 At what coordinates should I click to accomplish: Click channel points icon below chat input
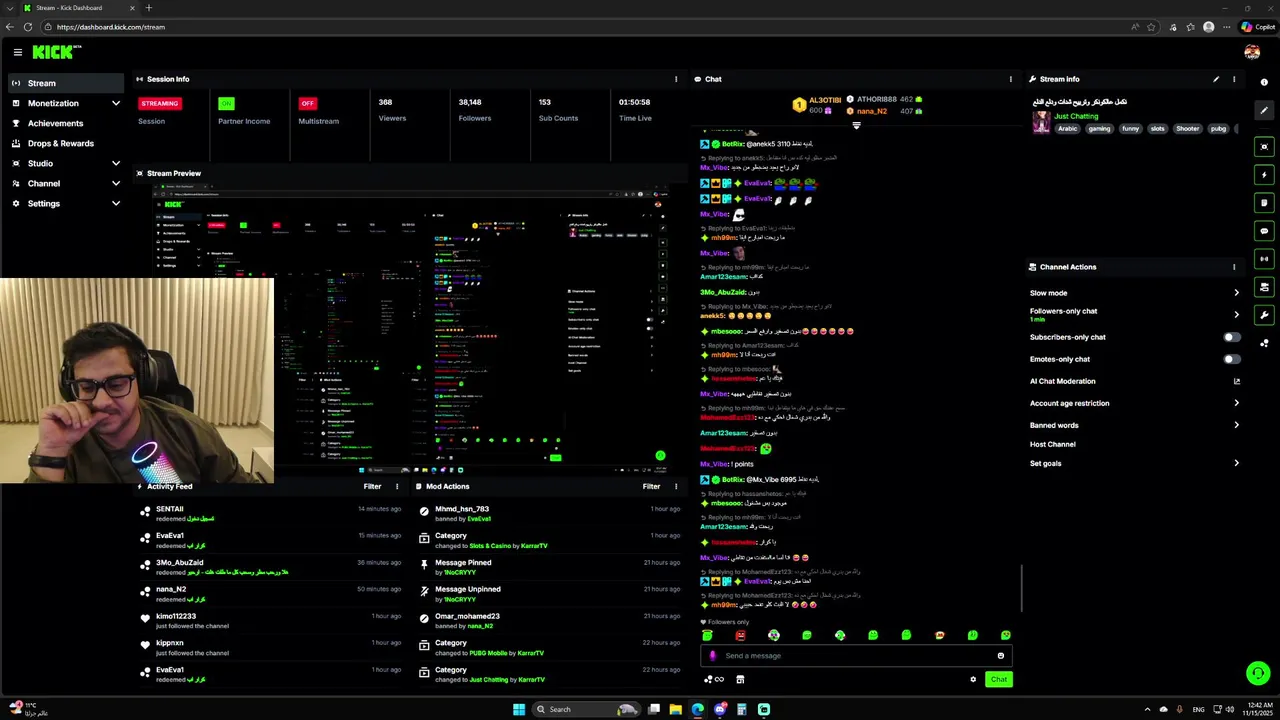click(713, 680)
